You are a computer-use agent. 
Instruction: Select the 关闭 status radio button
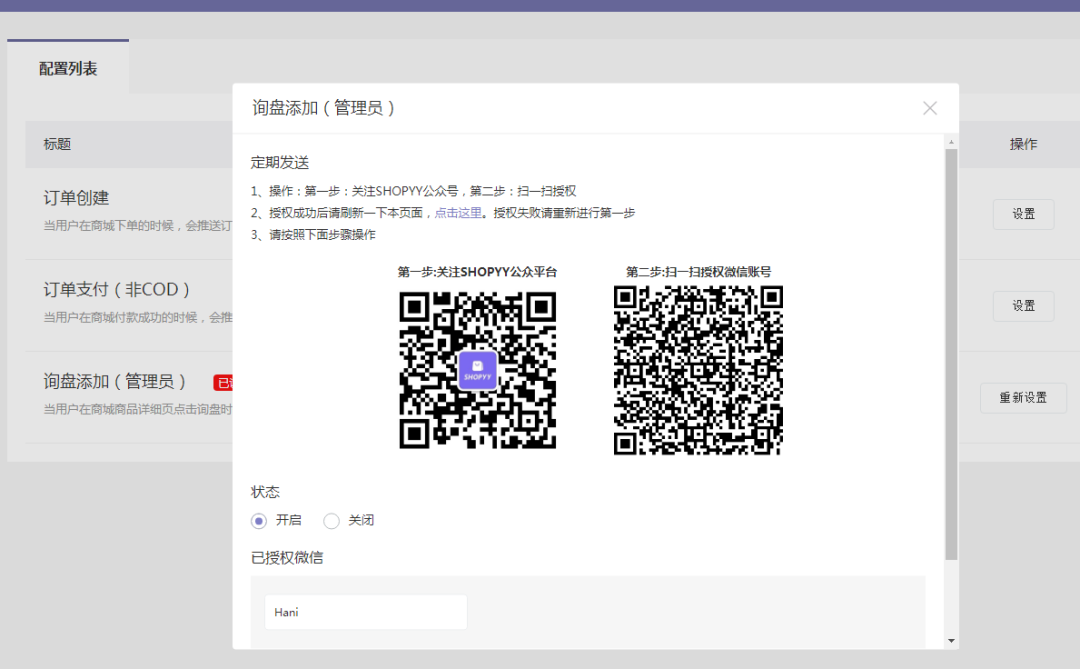[x=332, y=520]
